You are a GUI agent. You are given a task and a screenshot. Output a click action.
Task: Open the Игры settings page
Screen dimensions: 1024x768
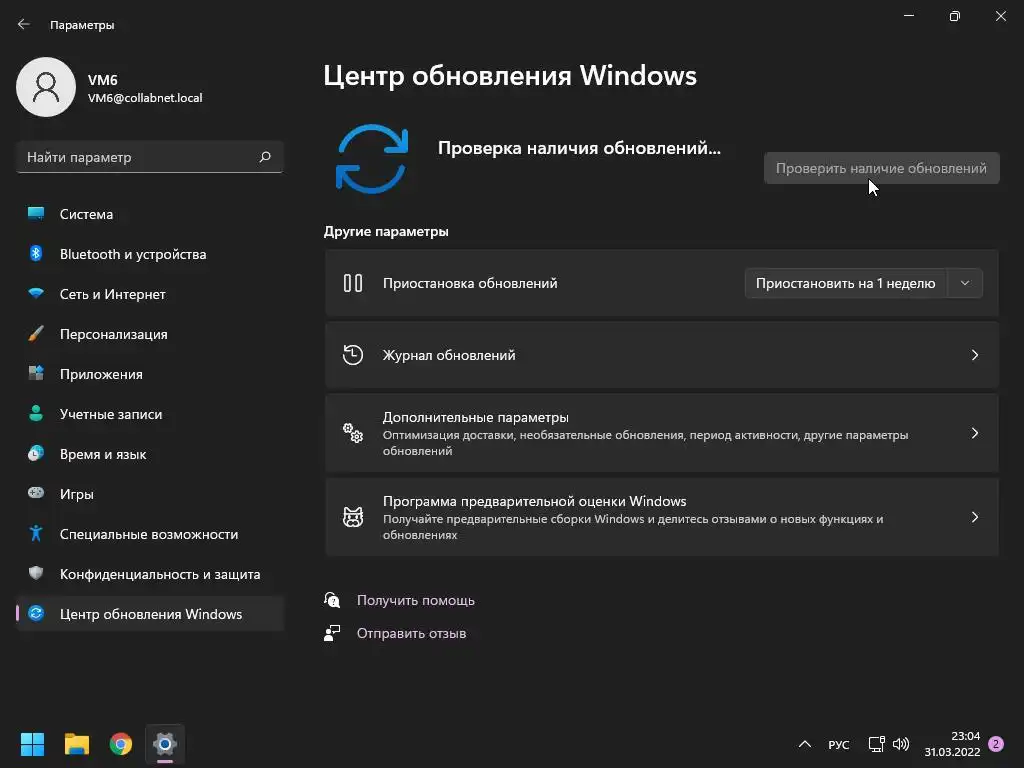tap(150, 494)
